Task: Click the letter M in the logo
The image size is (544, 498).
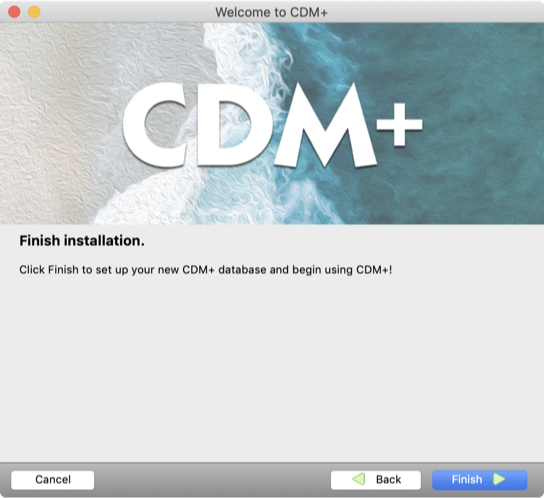Action: tap(326, 126)
